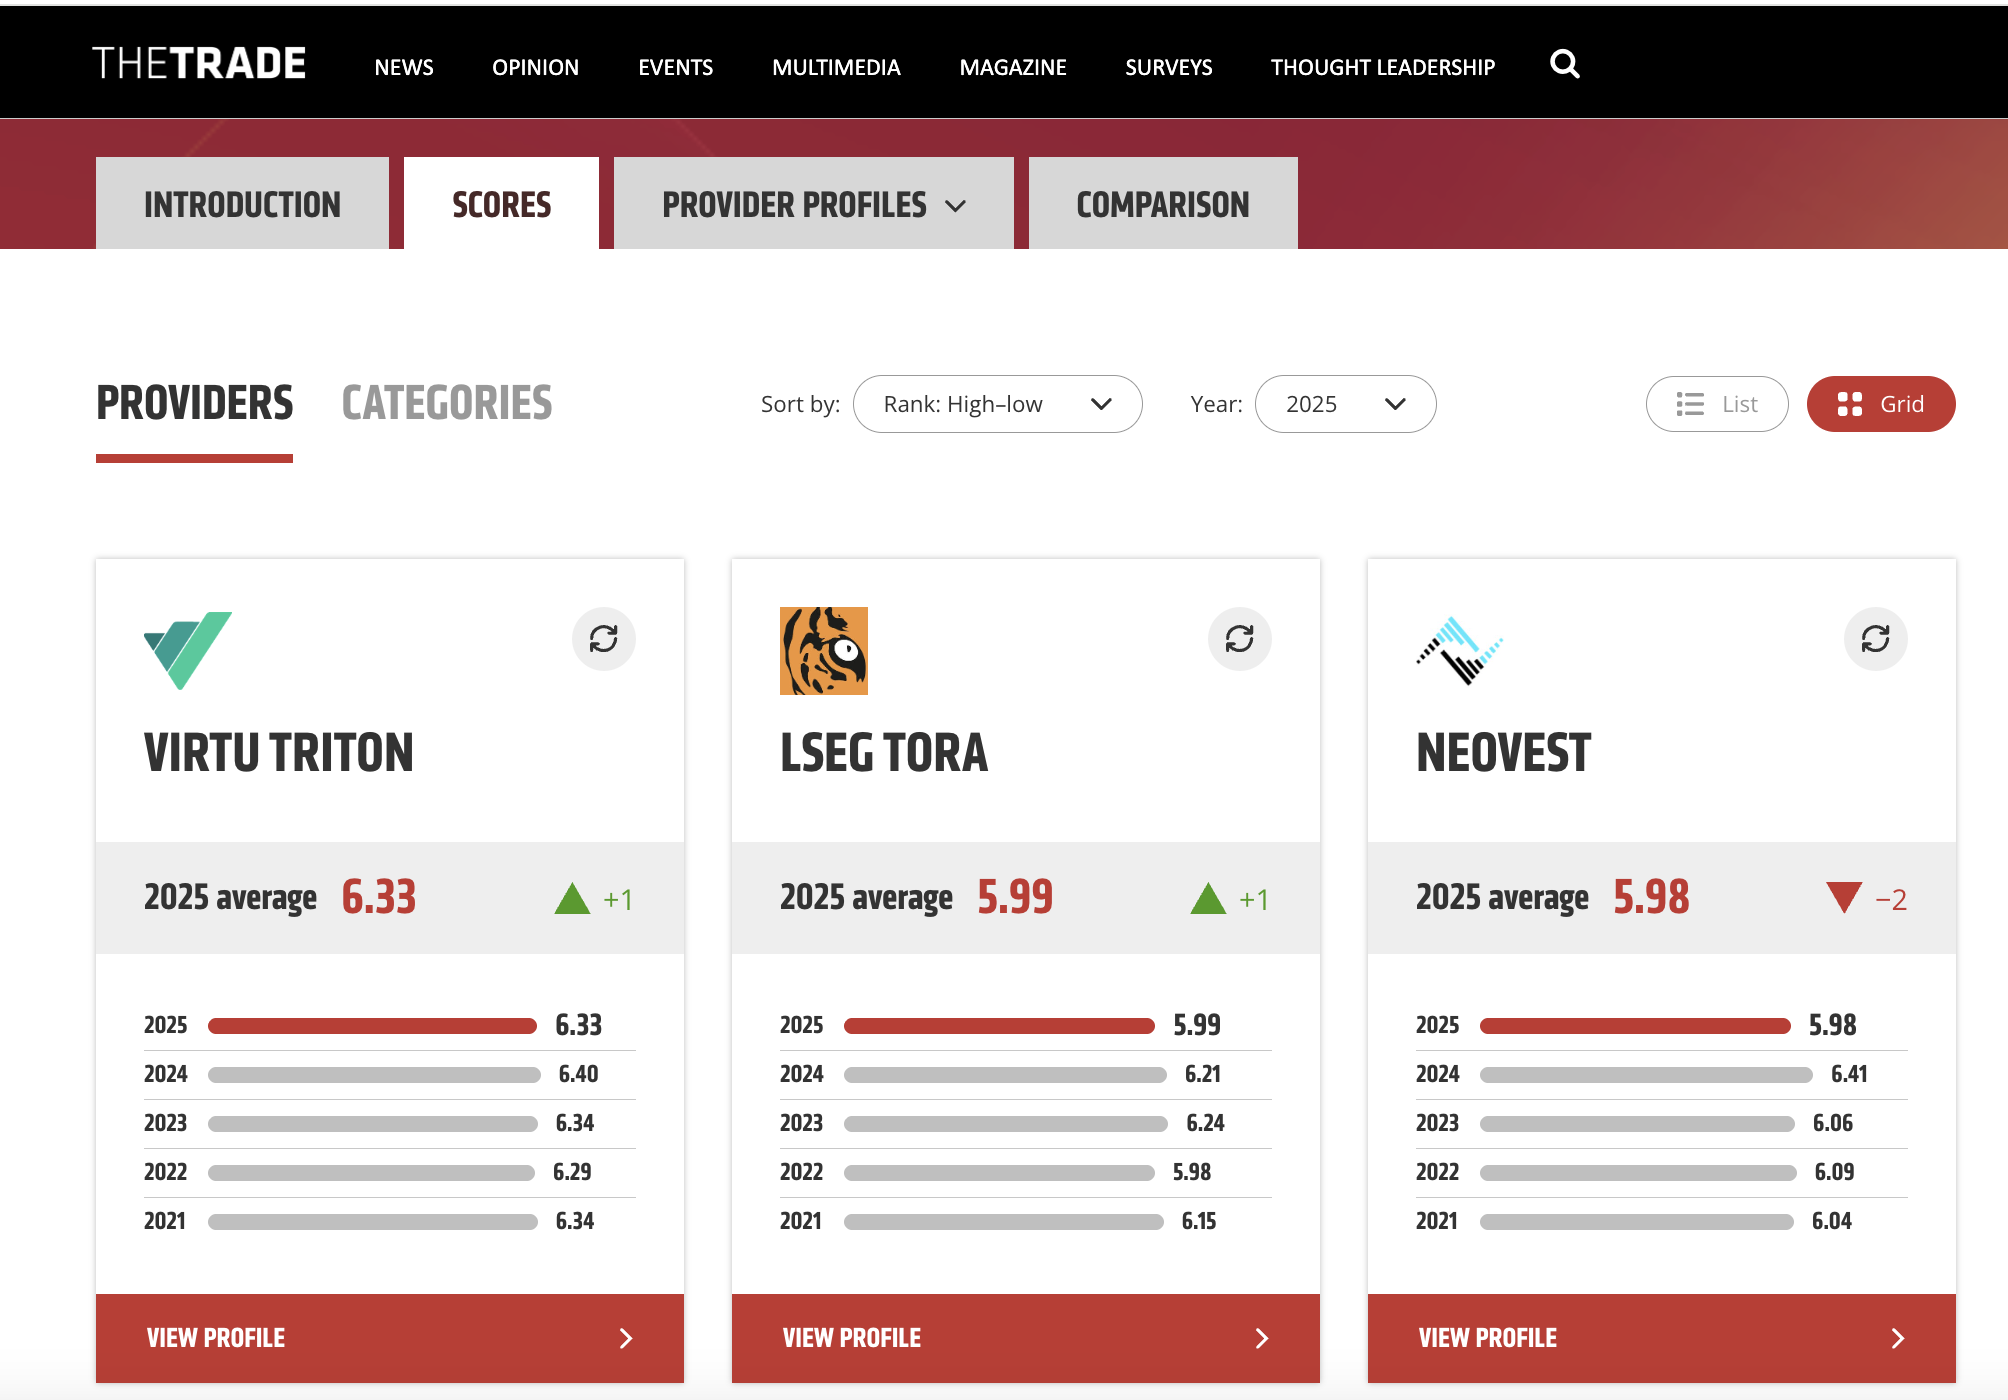Expand the Provider Profiles menu
Image resolution: width=2008 pixels, height=1400 pixels.
(813, 204)
